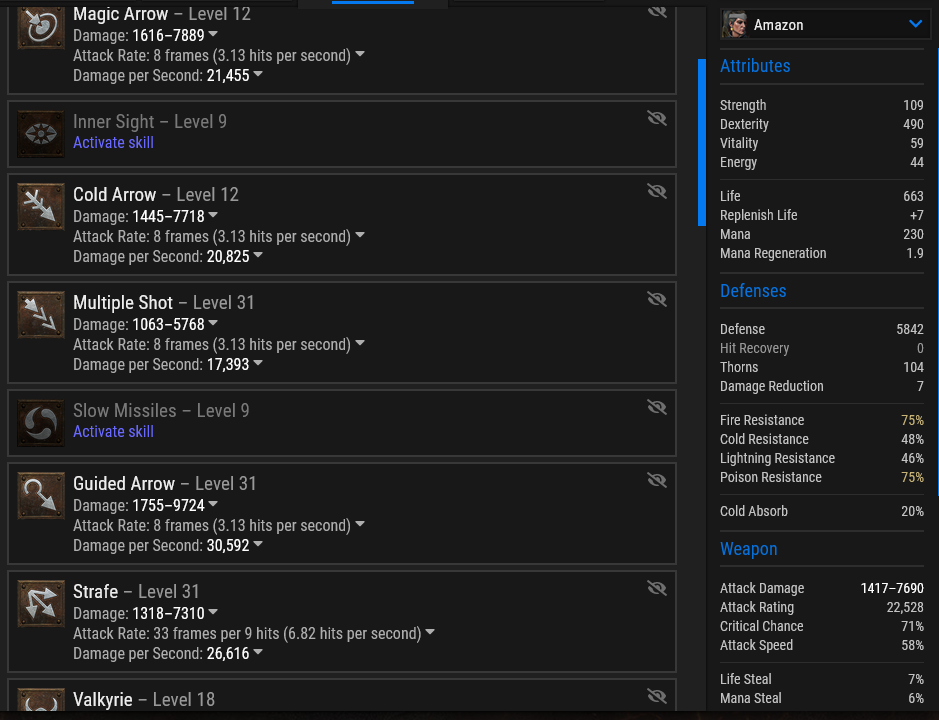Click the Strafe skill icon
Image resolution: width=939 pixels, height=720 pixels.
tap(41, 604)
